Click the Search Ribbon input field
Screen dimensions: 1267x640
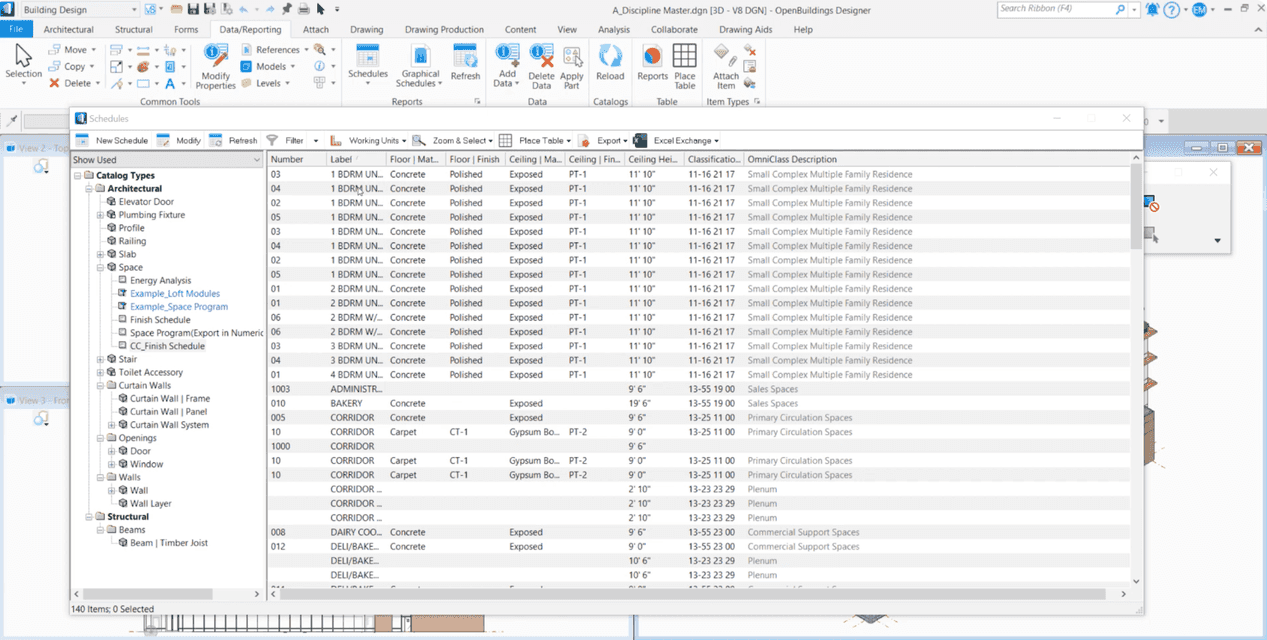tap(1060, 9)
